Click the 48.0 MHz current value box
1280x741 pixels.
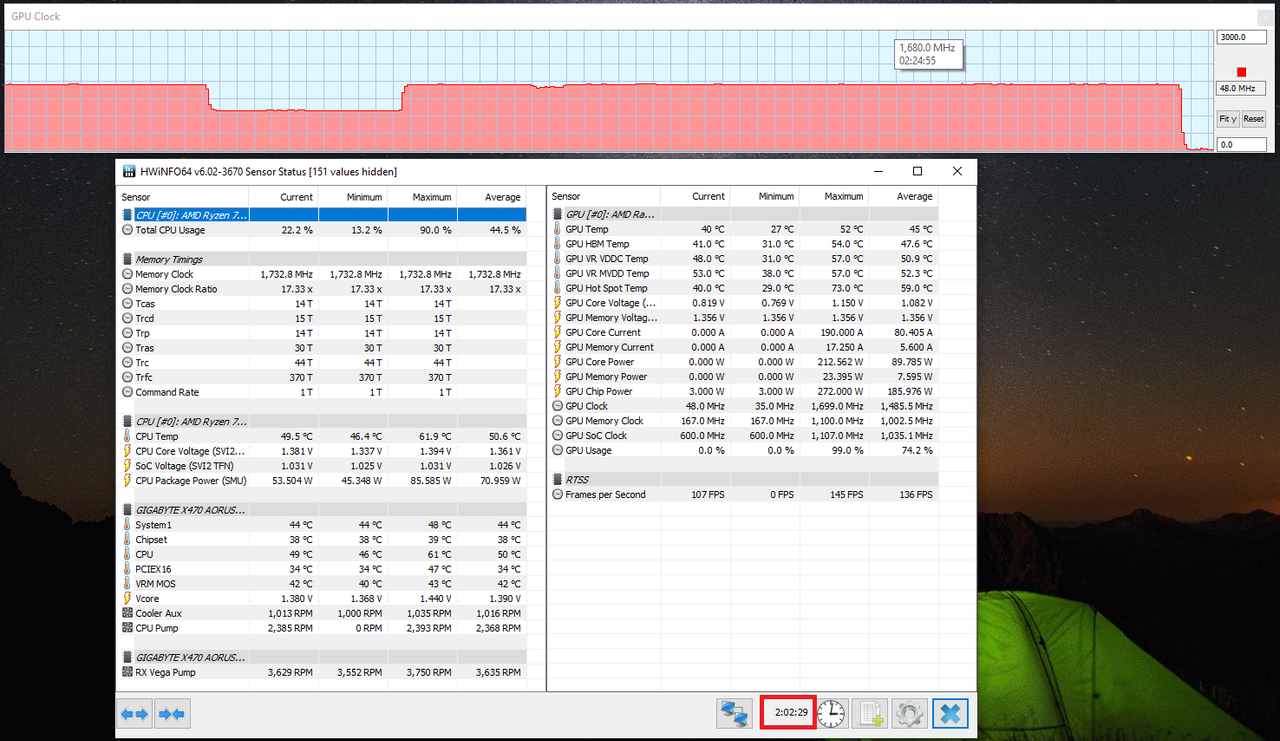tap(1241, 88)
